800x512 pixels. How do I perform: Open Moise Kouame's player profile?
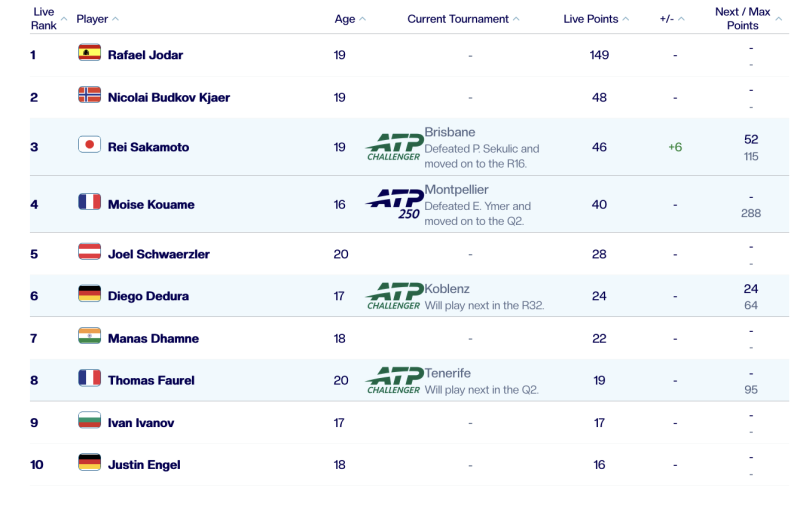point(151,205)
